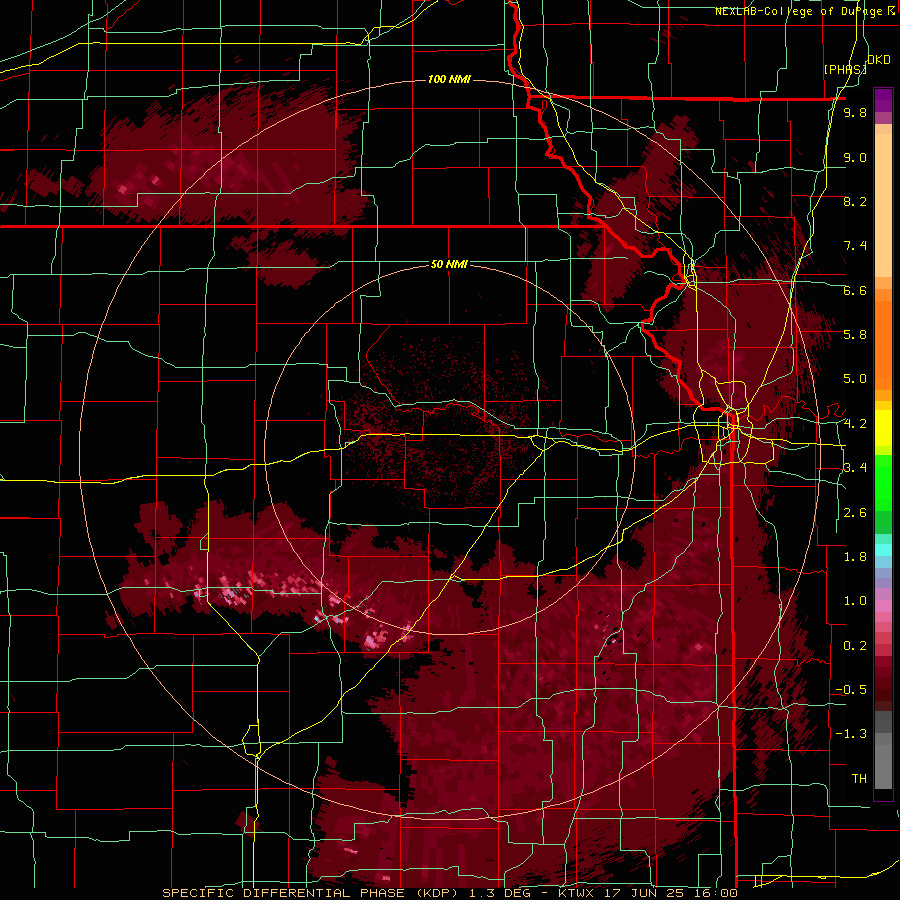The image size is (900, 900).
Task: Click the 9.8 value on the color scale
Action: [x=855, y=112]
